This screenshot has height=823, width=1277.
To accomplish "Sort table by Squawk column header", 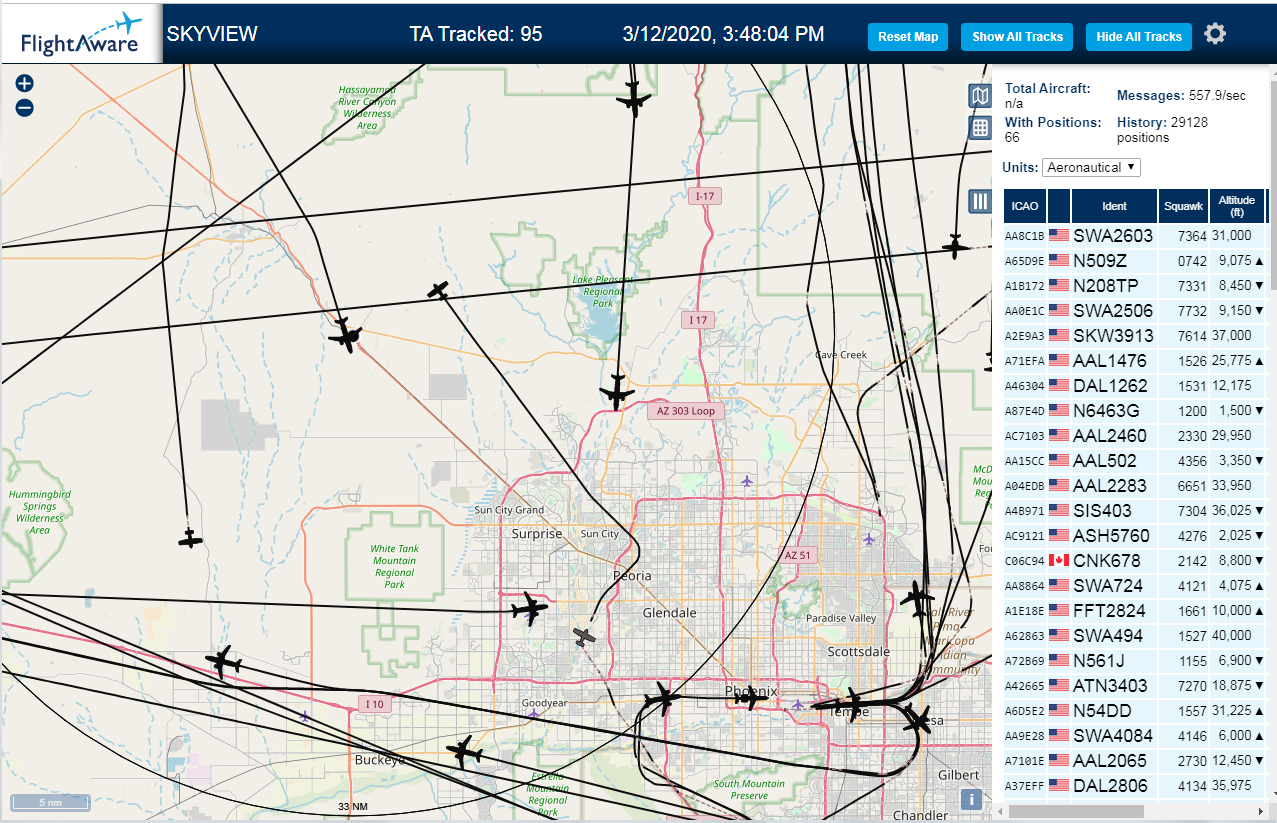I will click(x=1183, y=206).
